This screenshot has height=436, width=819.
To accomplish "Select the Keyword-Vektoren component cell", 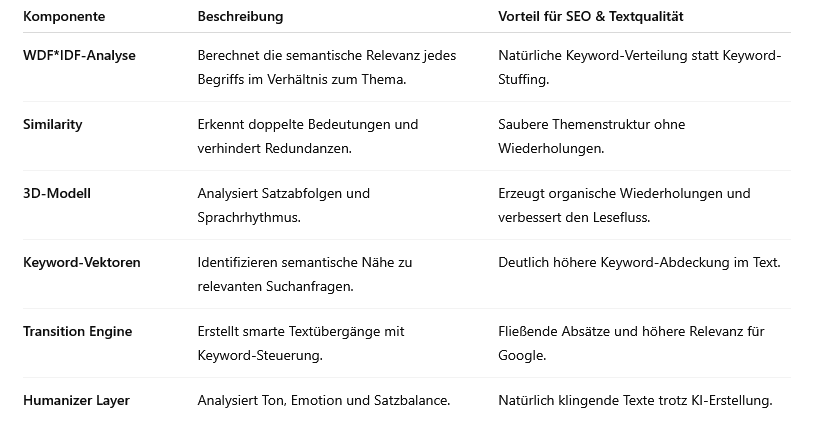I will pos(82,263).
